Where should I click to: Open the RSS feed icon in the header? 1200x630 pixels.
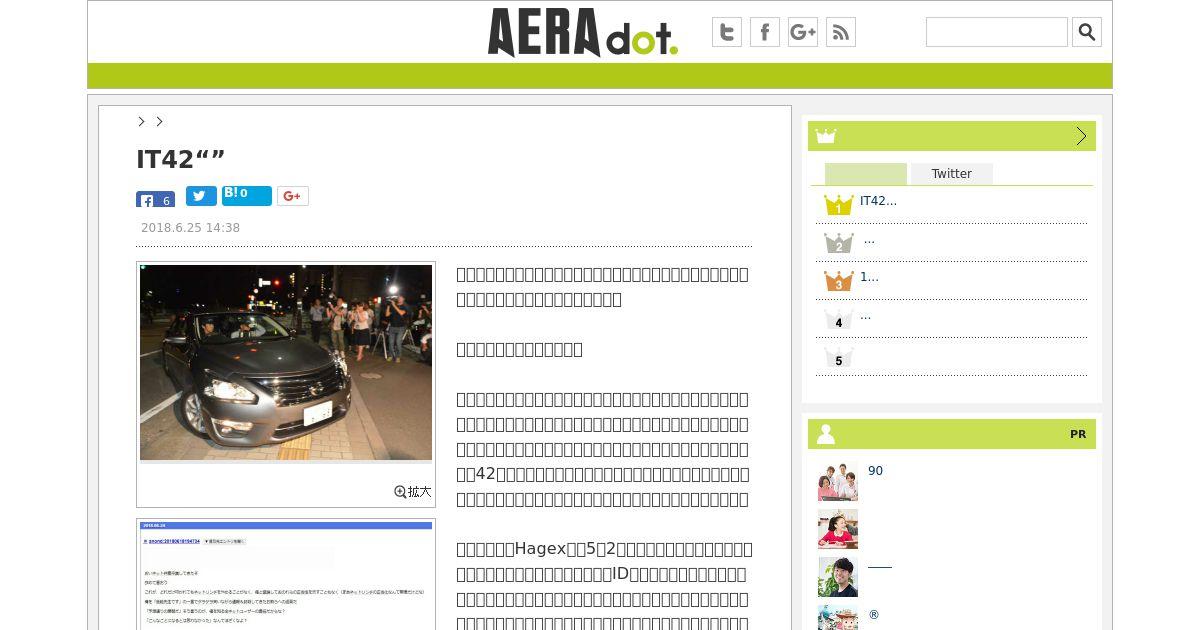[x=841, y=32]
